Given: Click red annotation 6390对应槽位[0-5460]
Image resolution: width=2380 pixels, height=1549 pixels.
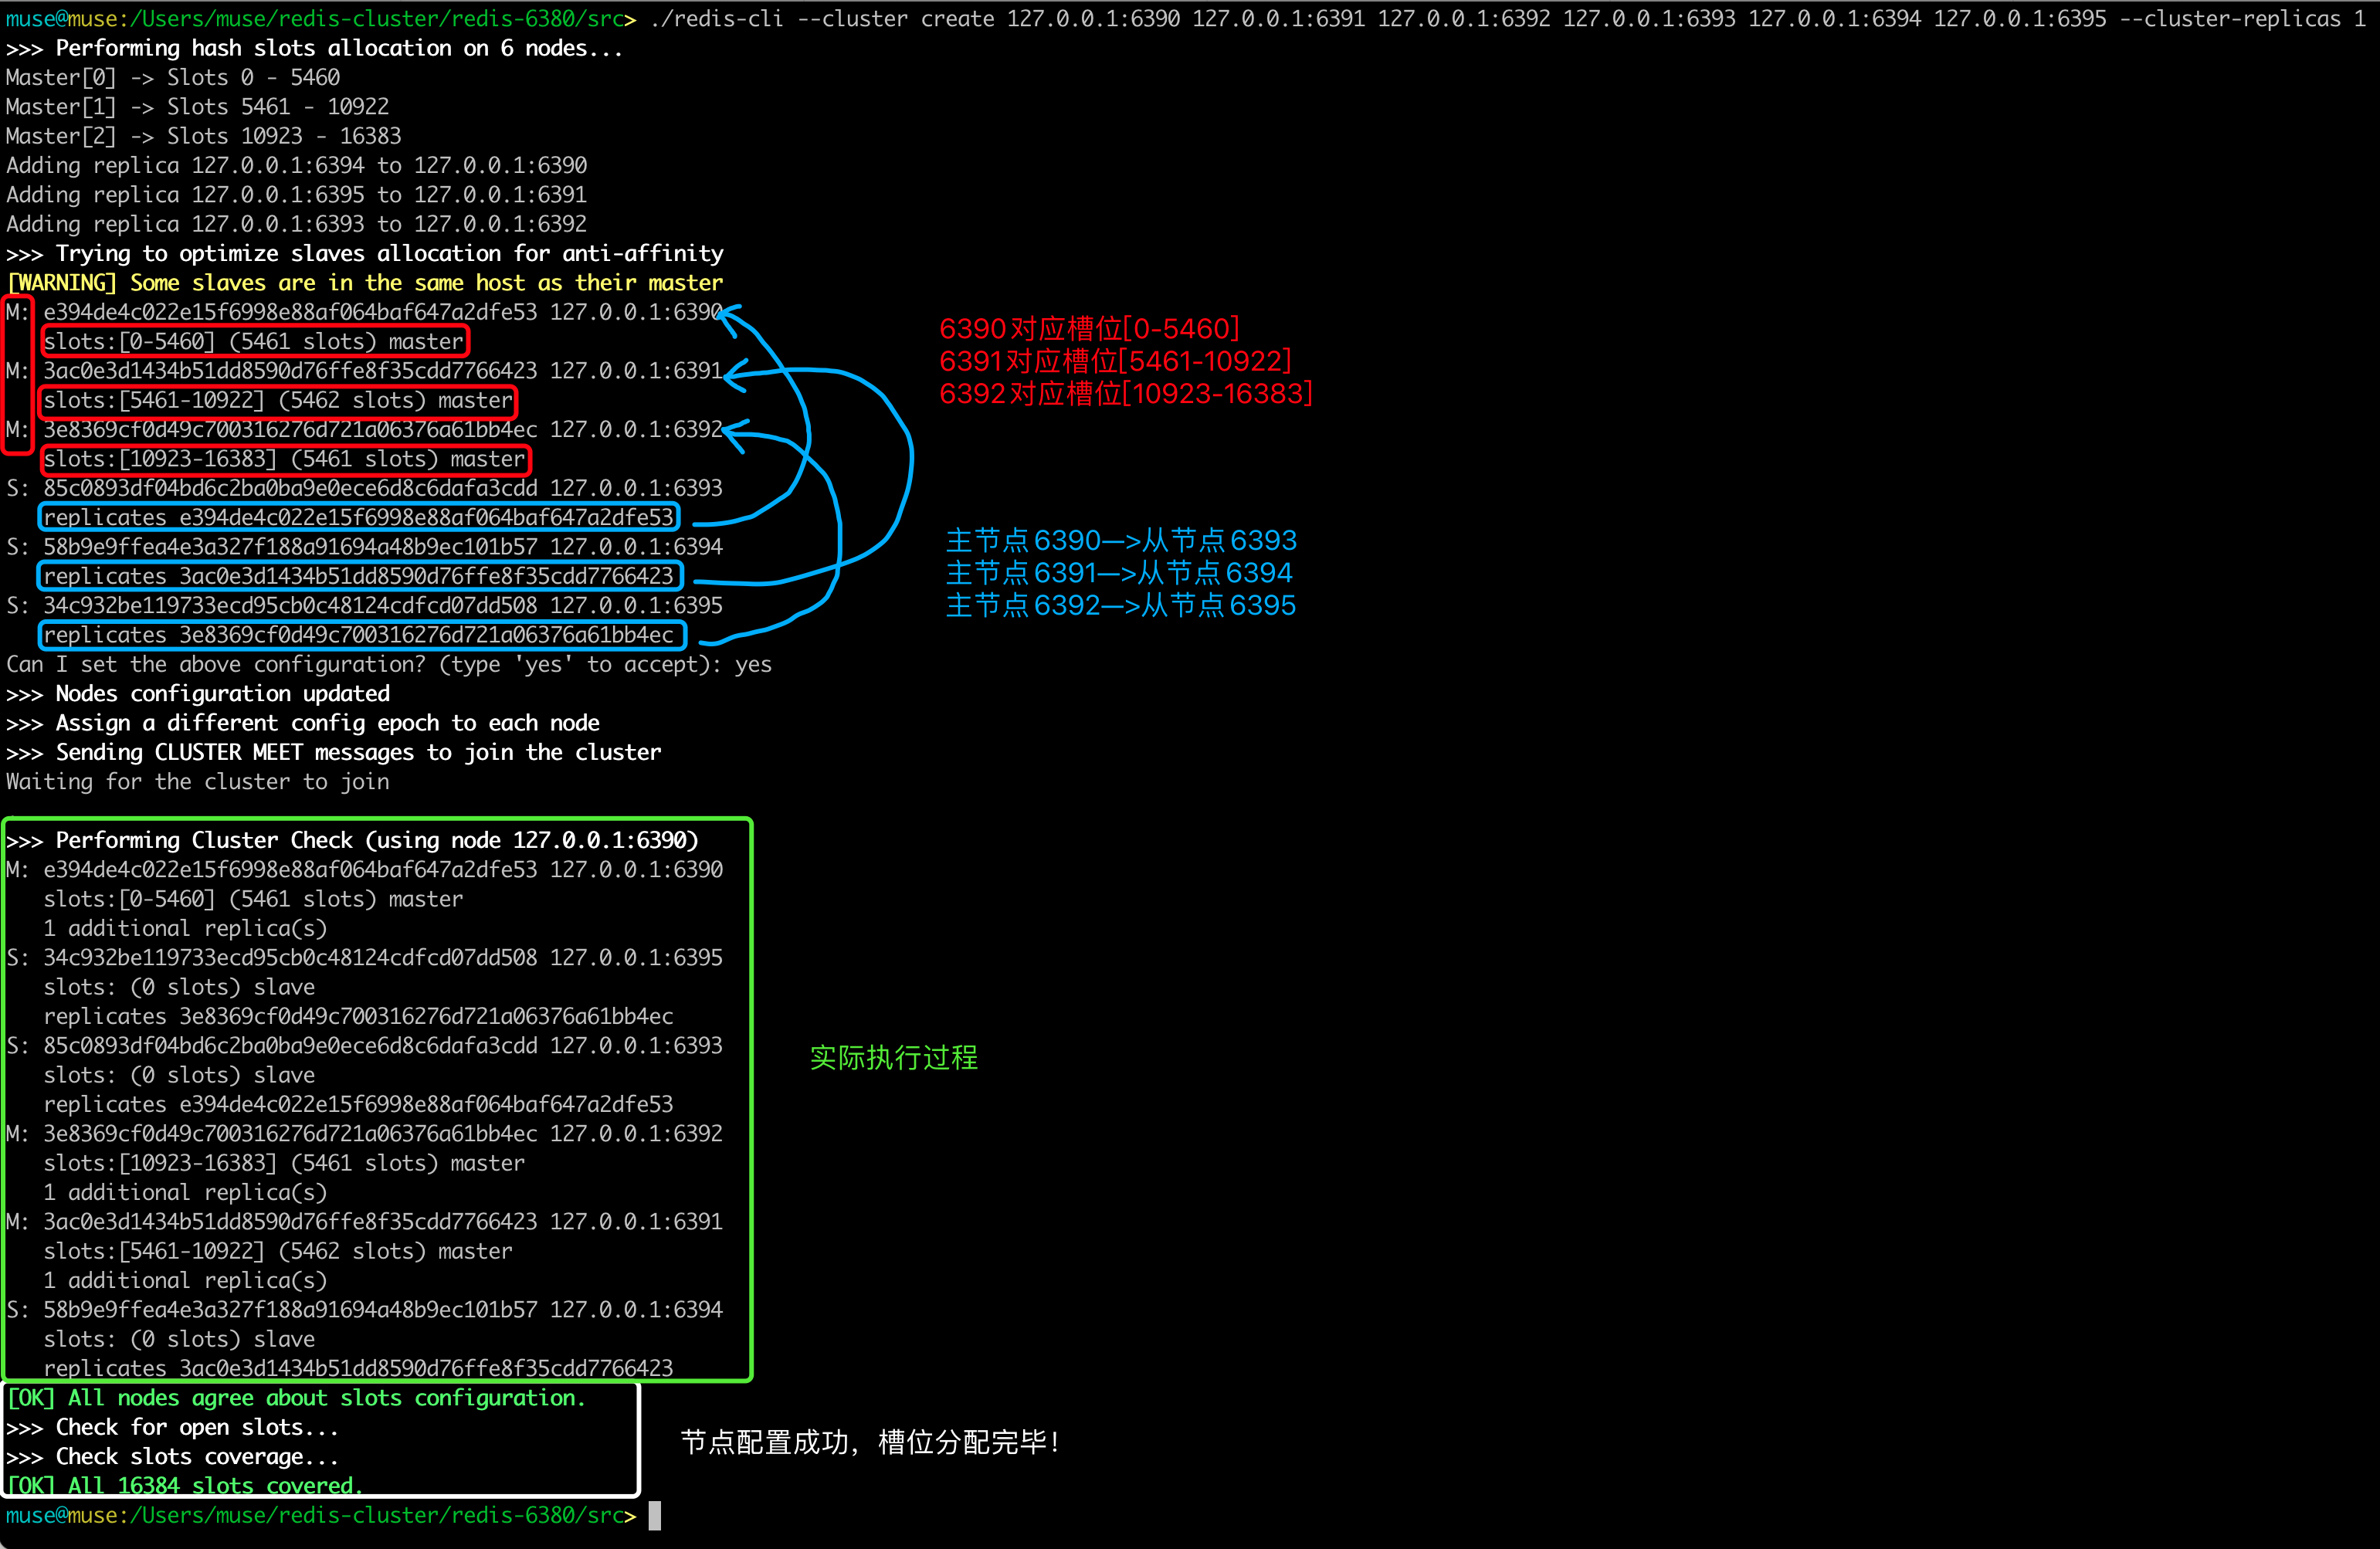Looking at the screenshot, I should click(x=1089, y=329).
